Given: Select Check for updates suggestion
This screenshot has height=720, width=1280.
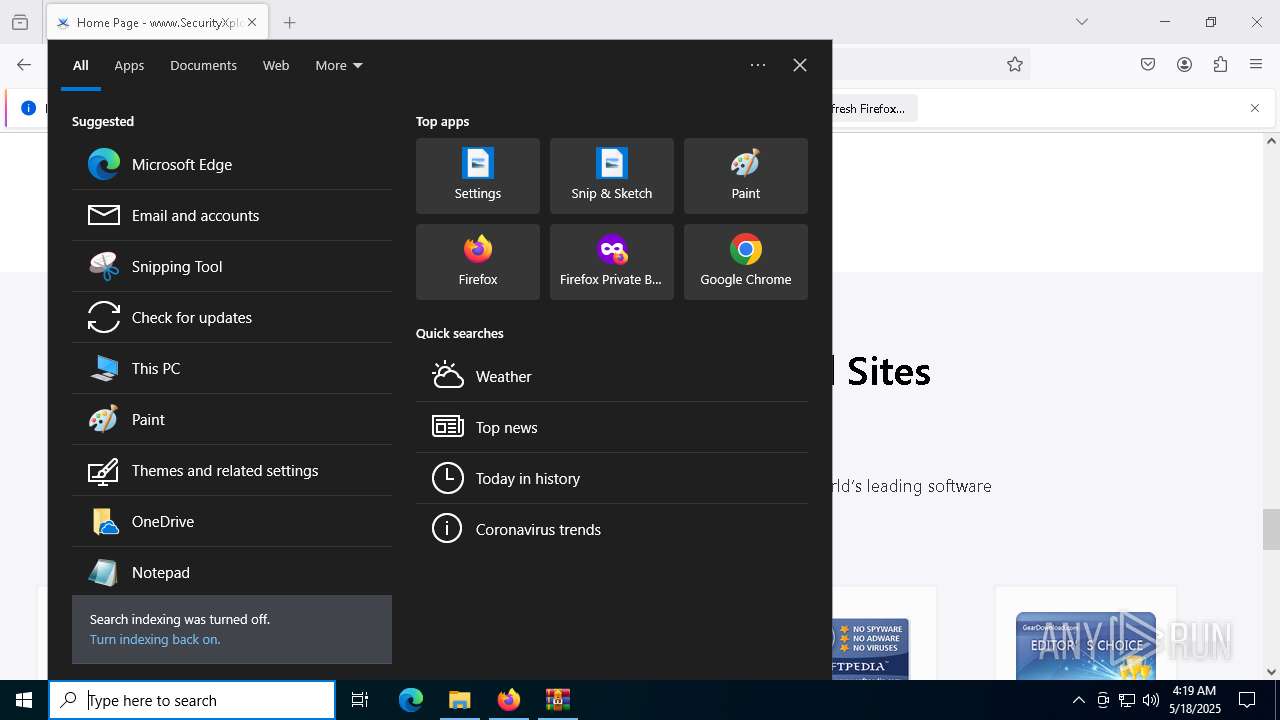Looking at the screenshot, I should pyautogui.click(x=232, y=317).
